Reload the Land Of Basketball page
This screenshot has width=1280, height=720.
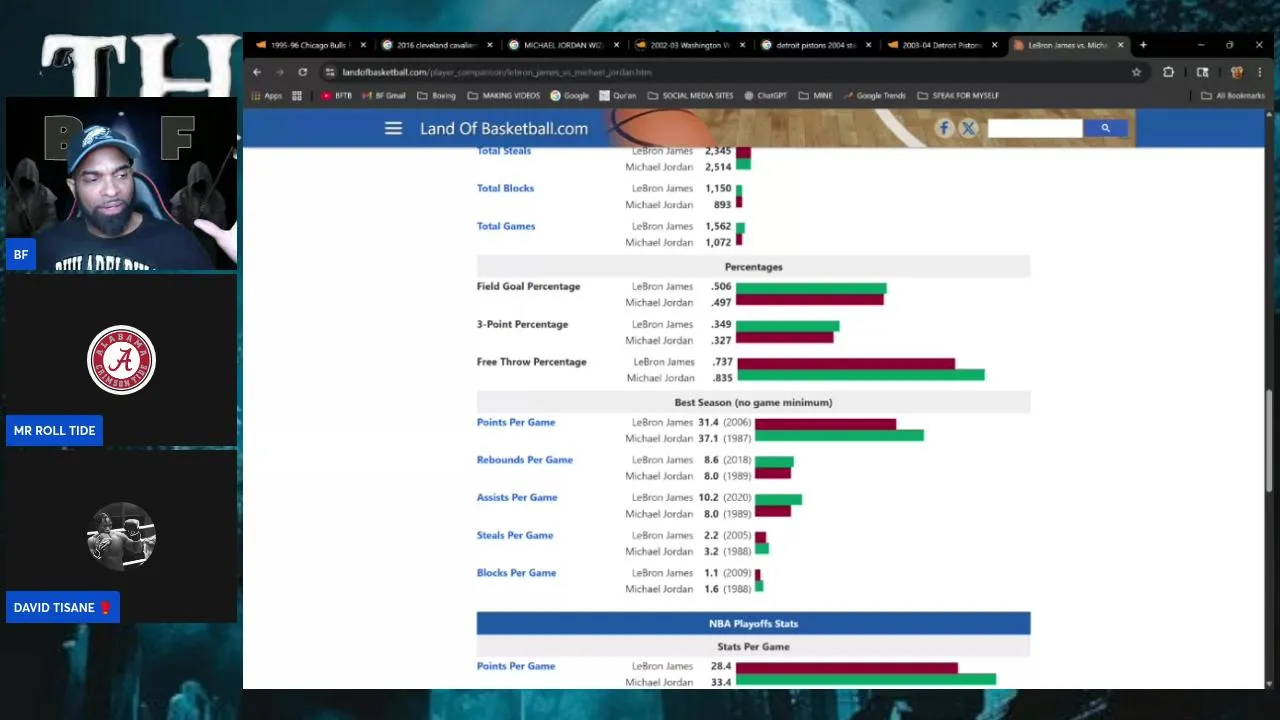[302, 72]
